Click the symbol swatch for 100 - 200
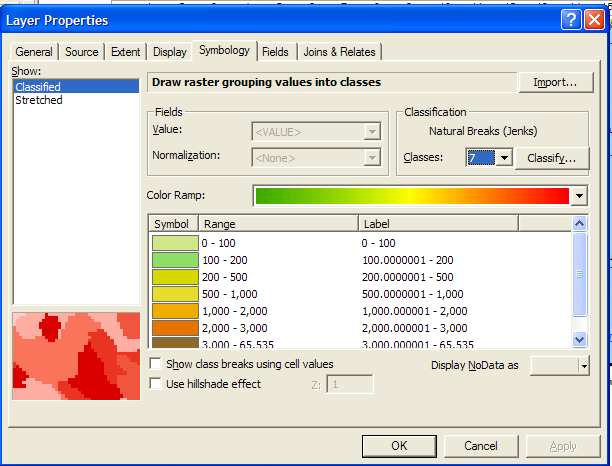This screenshot has width=612, height=466. click(x=175, y=260)
